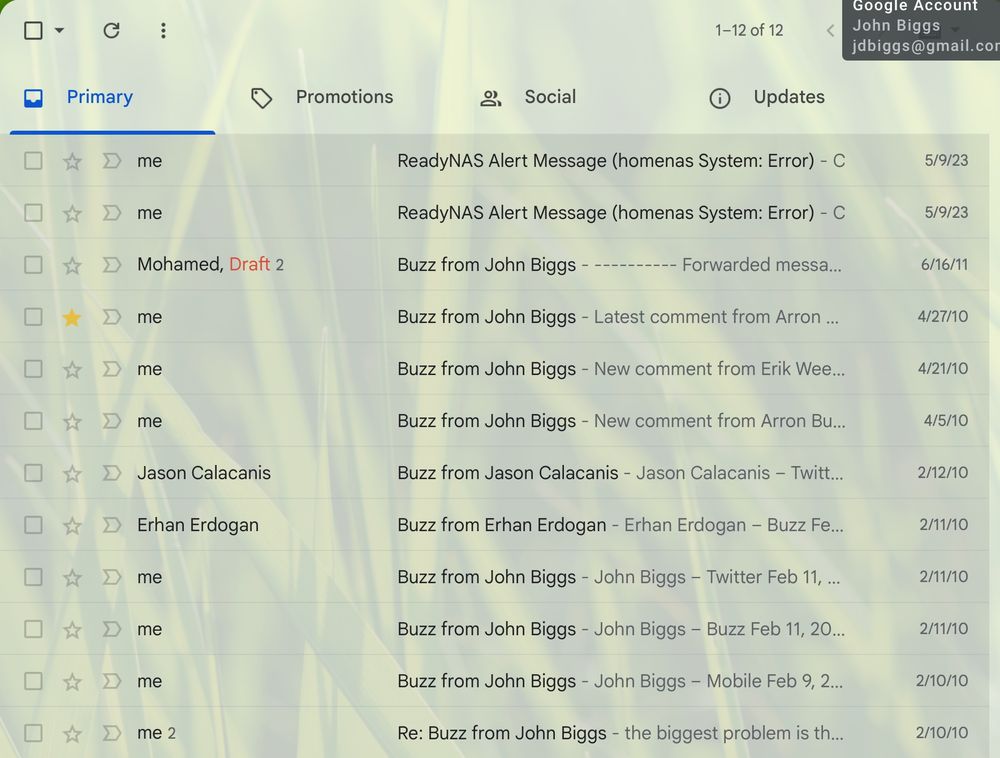1000x758 pixels.
Task: Mark the 4/21/10 email as important
Action: [x=112, y=369]
